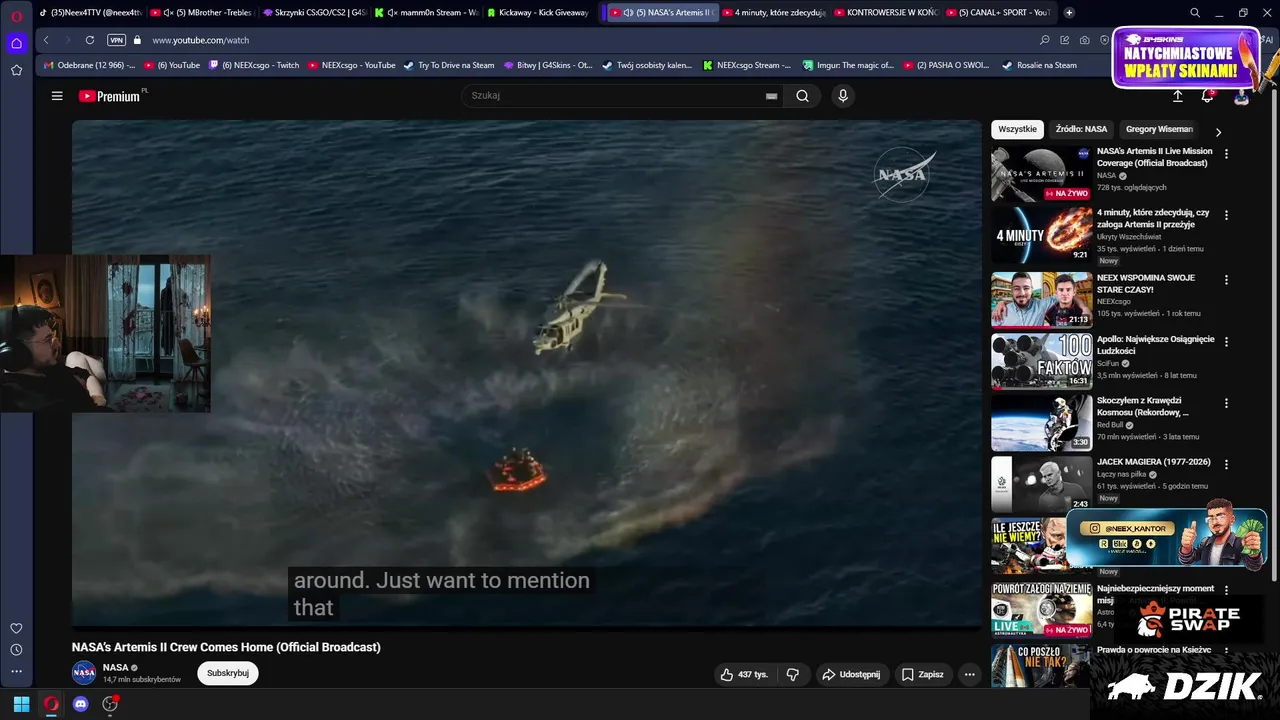
Task: Switch to the Kickaway - Kick Giveaway tab
Action: [x=538, y=13]
